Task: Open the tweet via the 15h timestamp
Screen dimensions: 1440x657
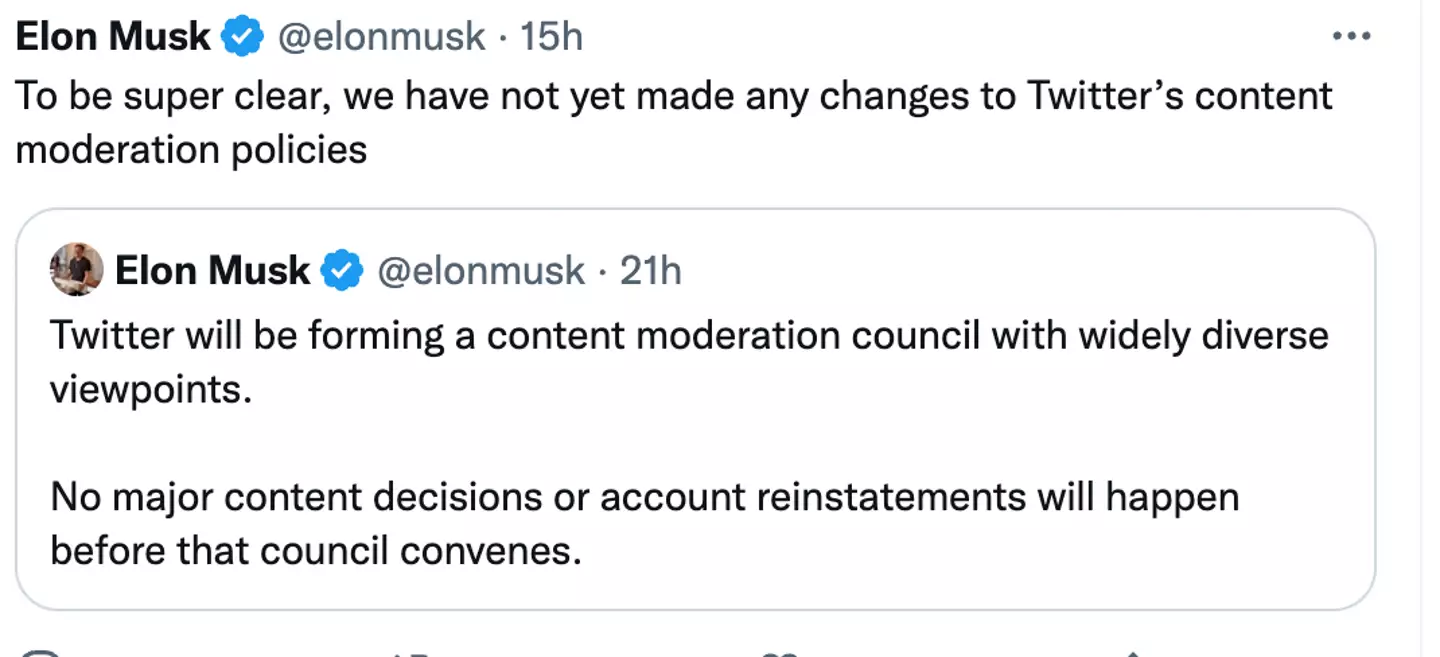Action: point(552,38)
